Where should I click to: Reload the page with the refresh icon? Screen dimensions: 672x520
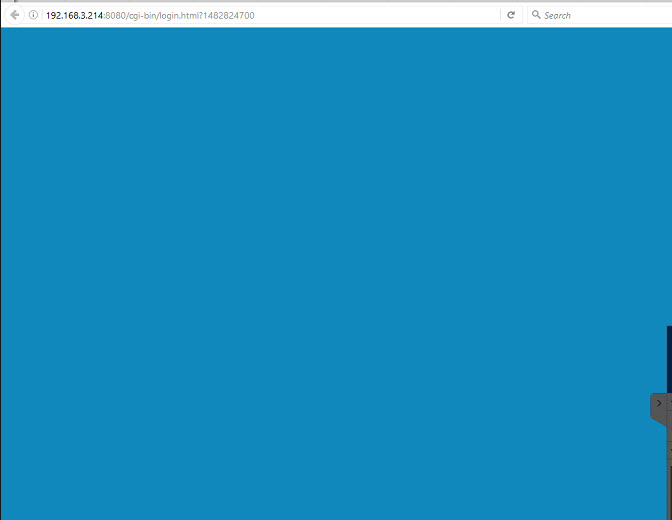(x=511, y=15)
